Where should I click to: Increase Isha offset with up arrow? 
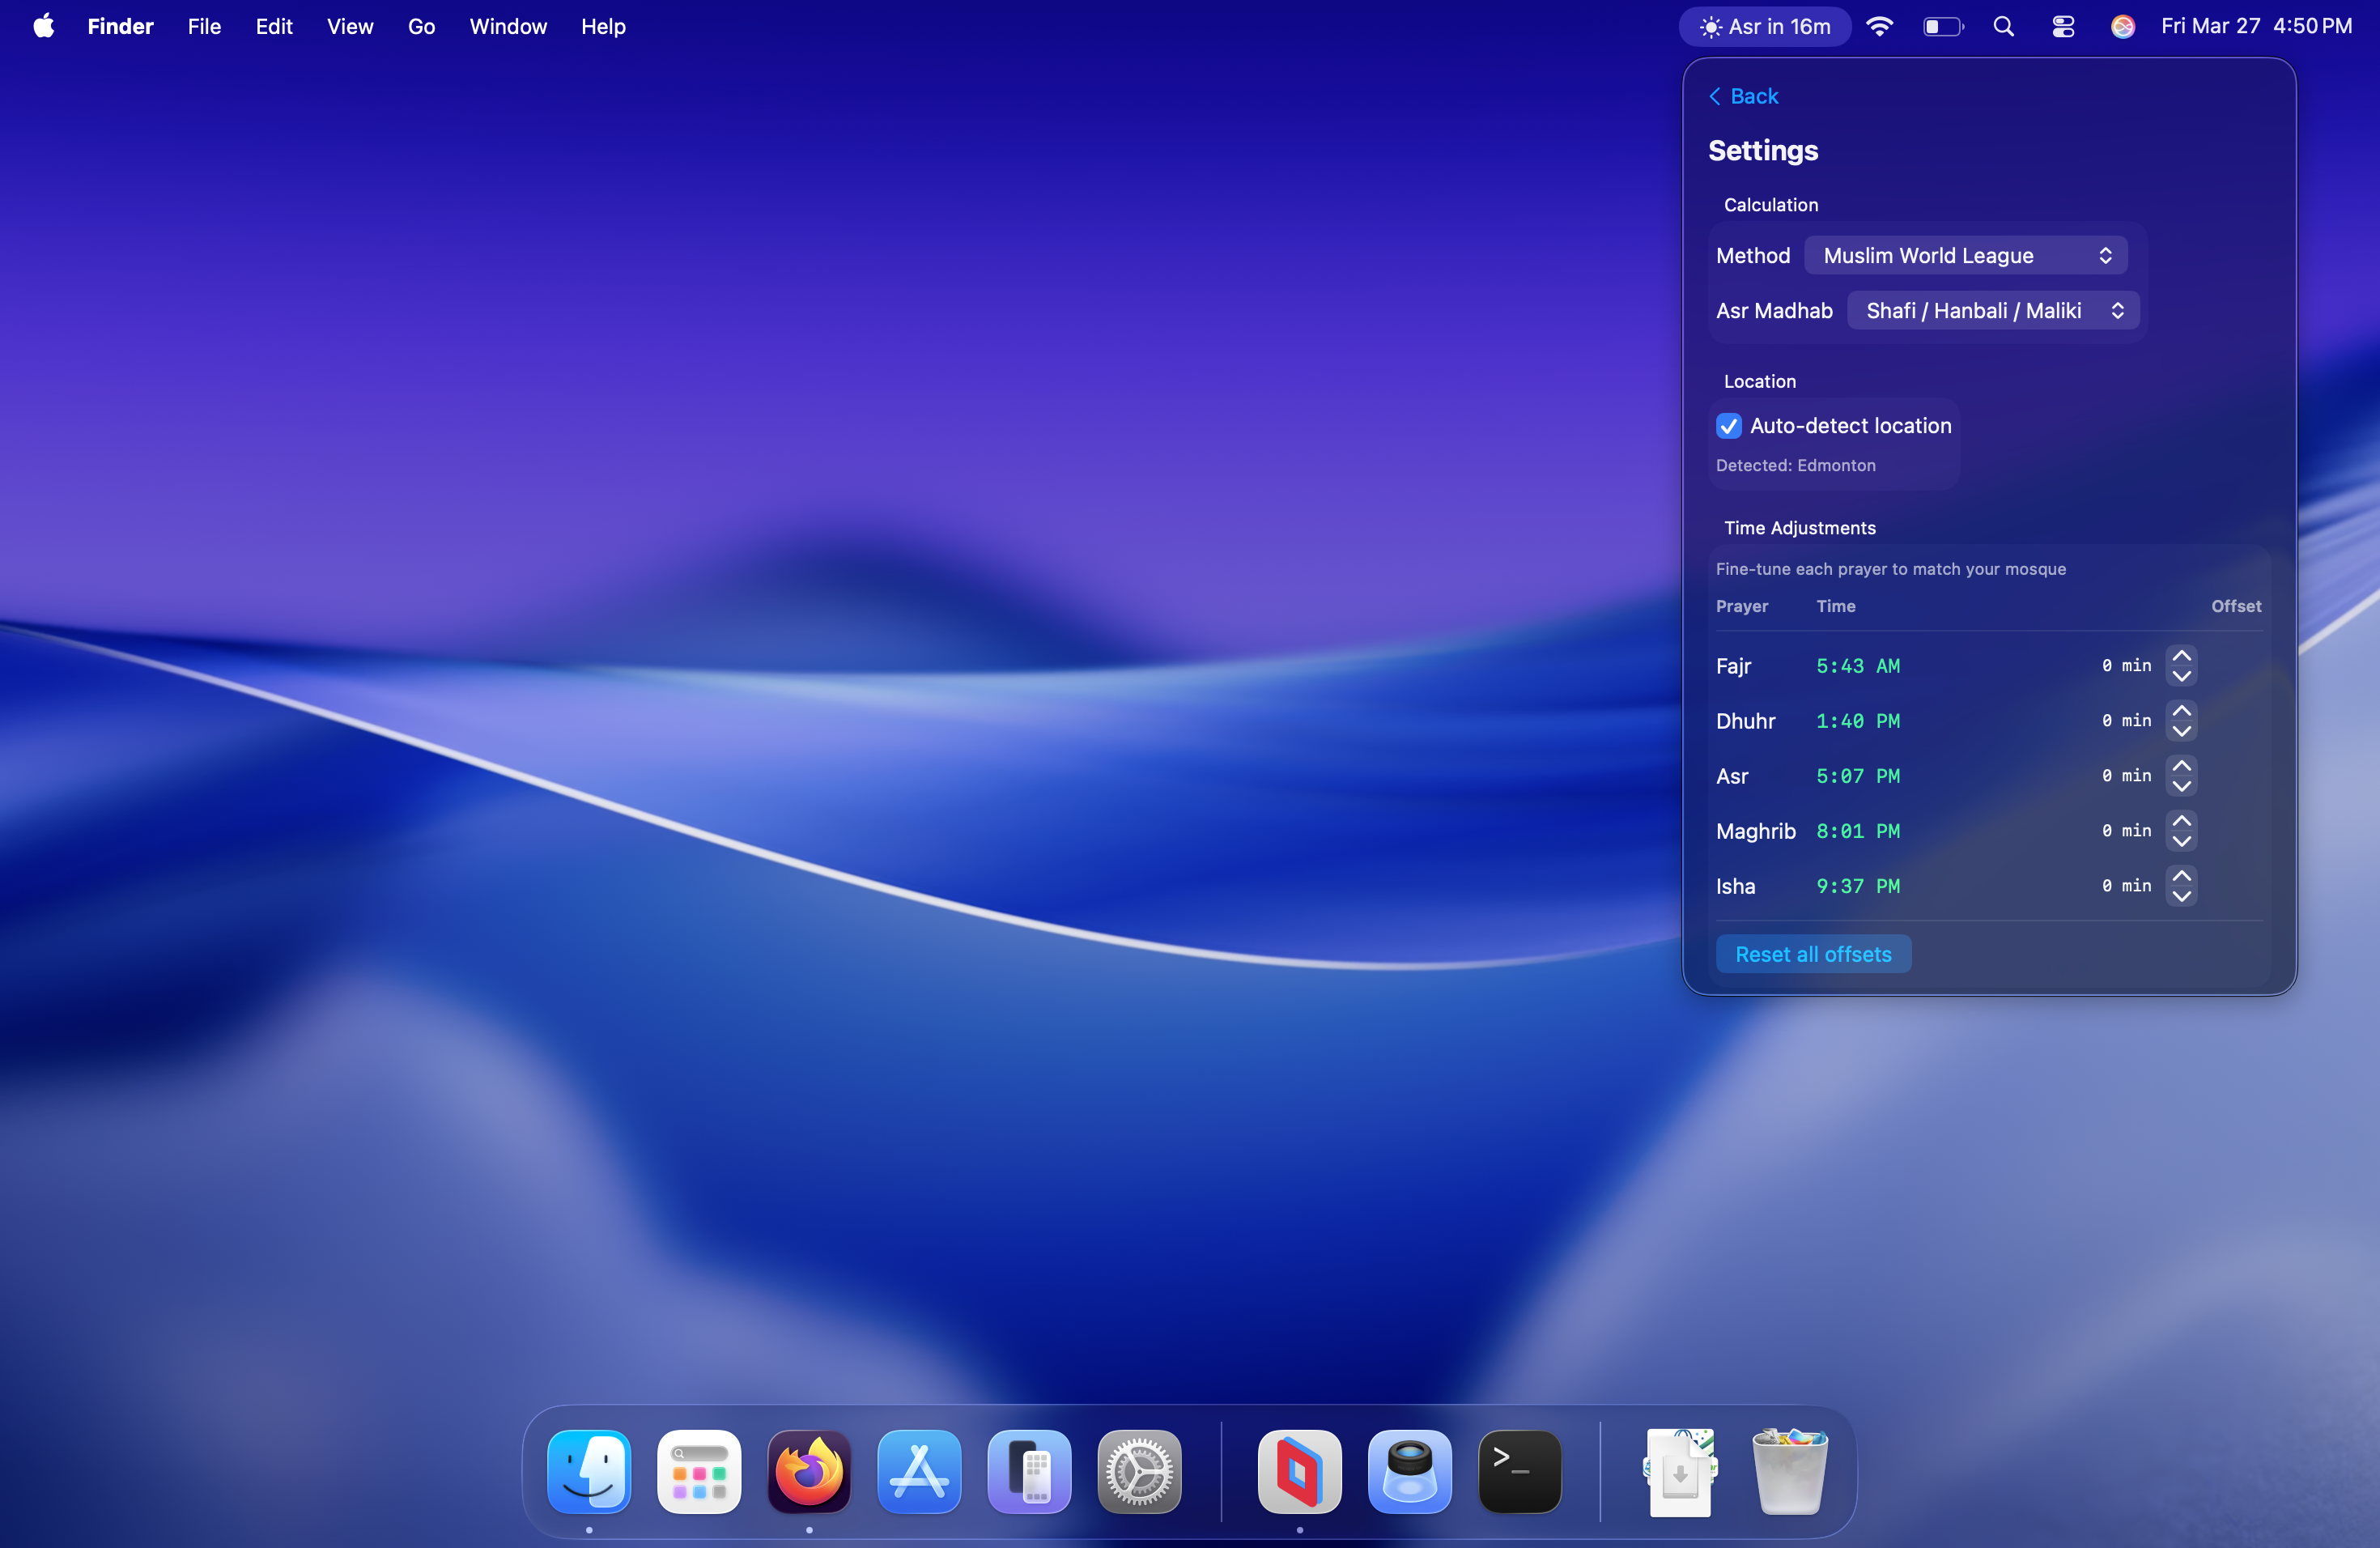(2182, 876)
